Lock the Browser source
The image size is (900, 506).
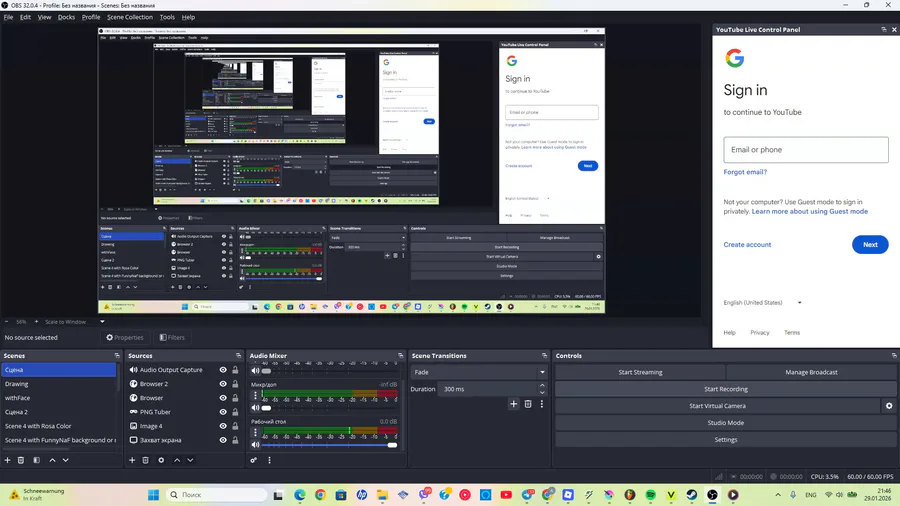pyautogui.click(x=235, y=398)
